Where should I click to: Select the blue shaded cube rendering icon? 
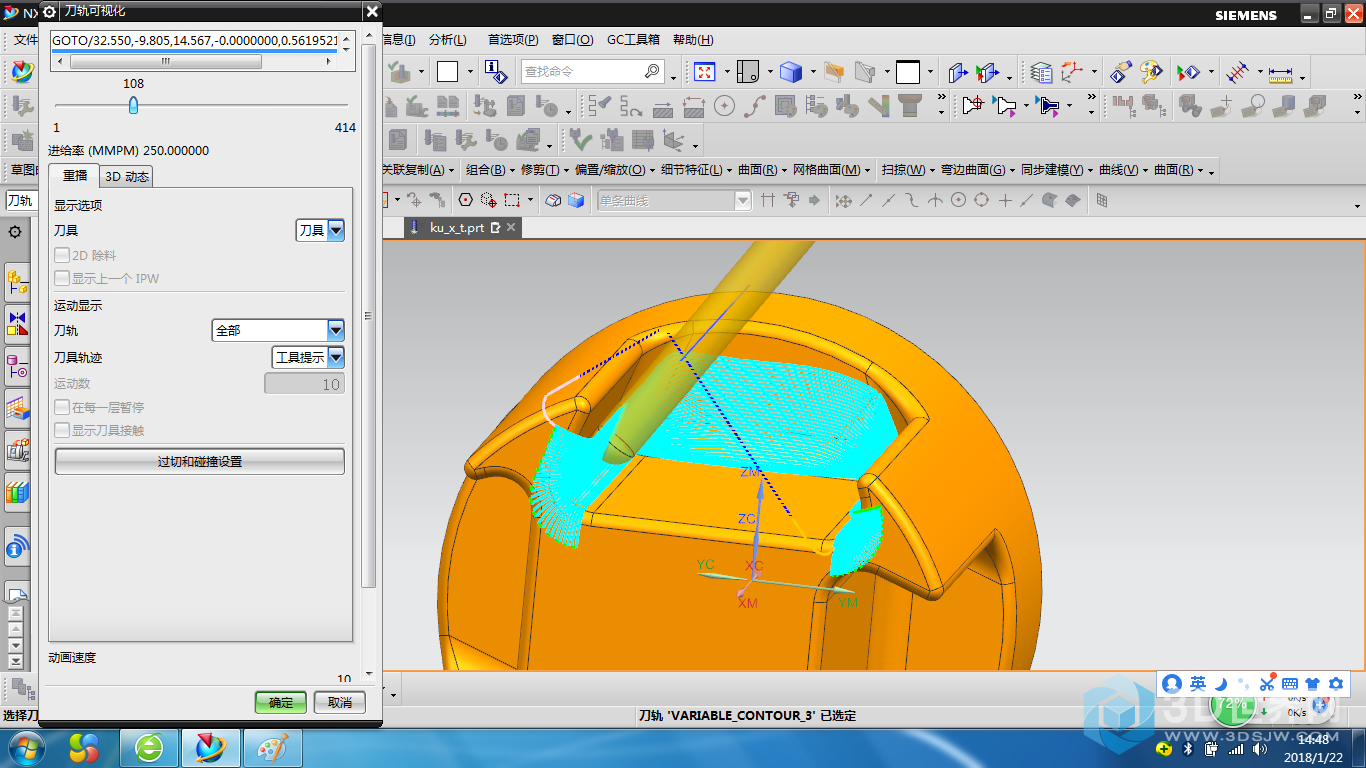point(791,72)
